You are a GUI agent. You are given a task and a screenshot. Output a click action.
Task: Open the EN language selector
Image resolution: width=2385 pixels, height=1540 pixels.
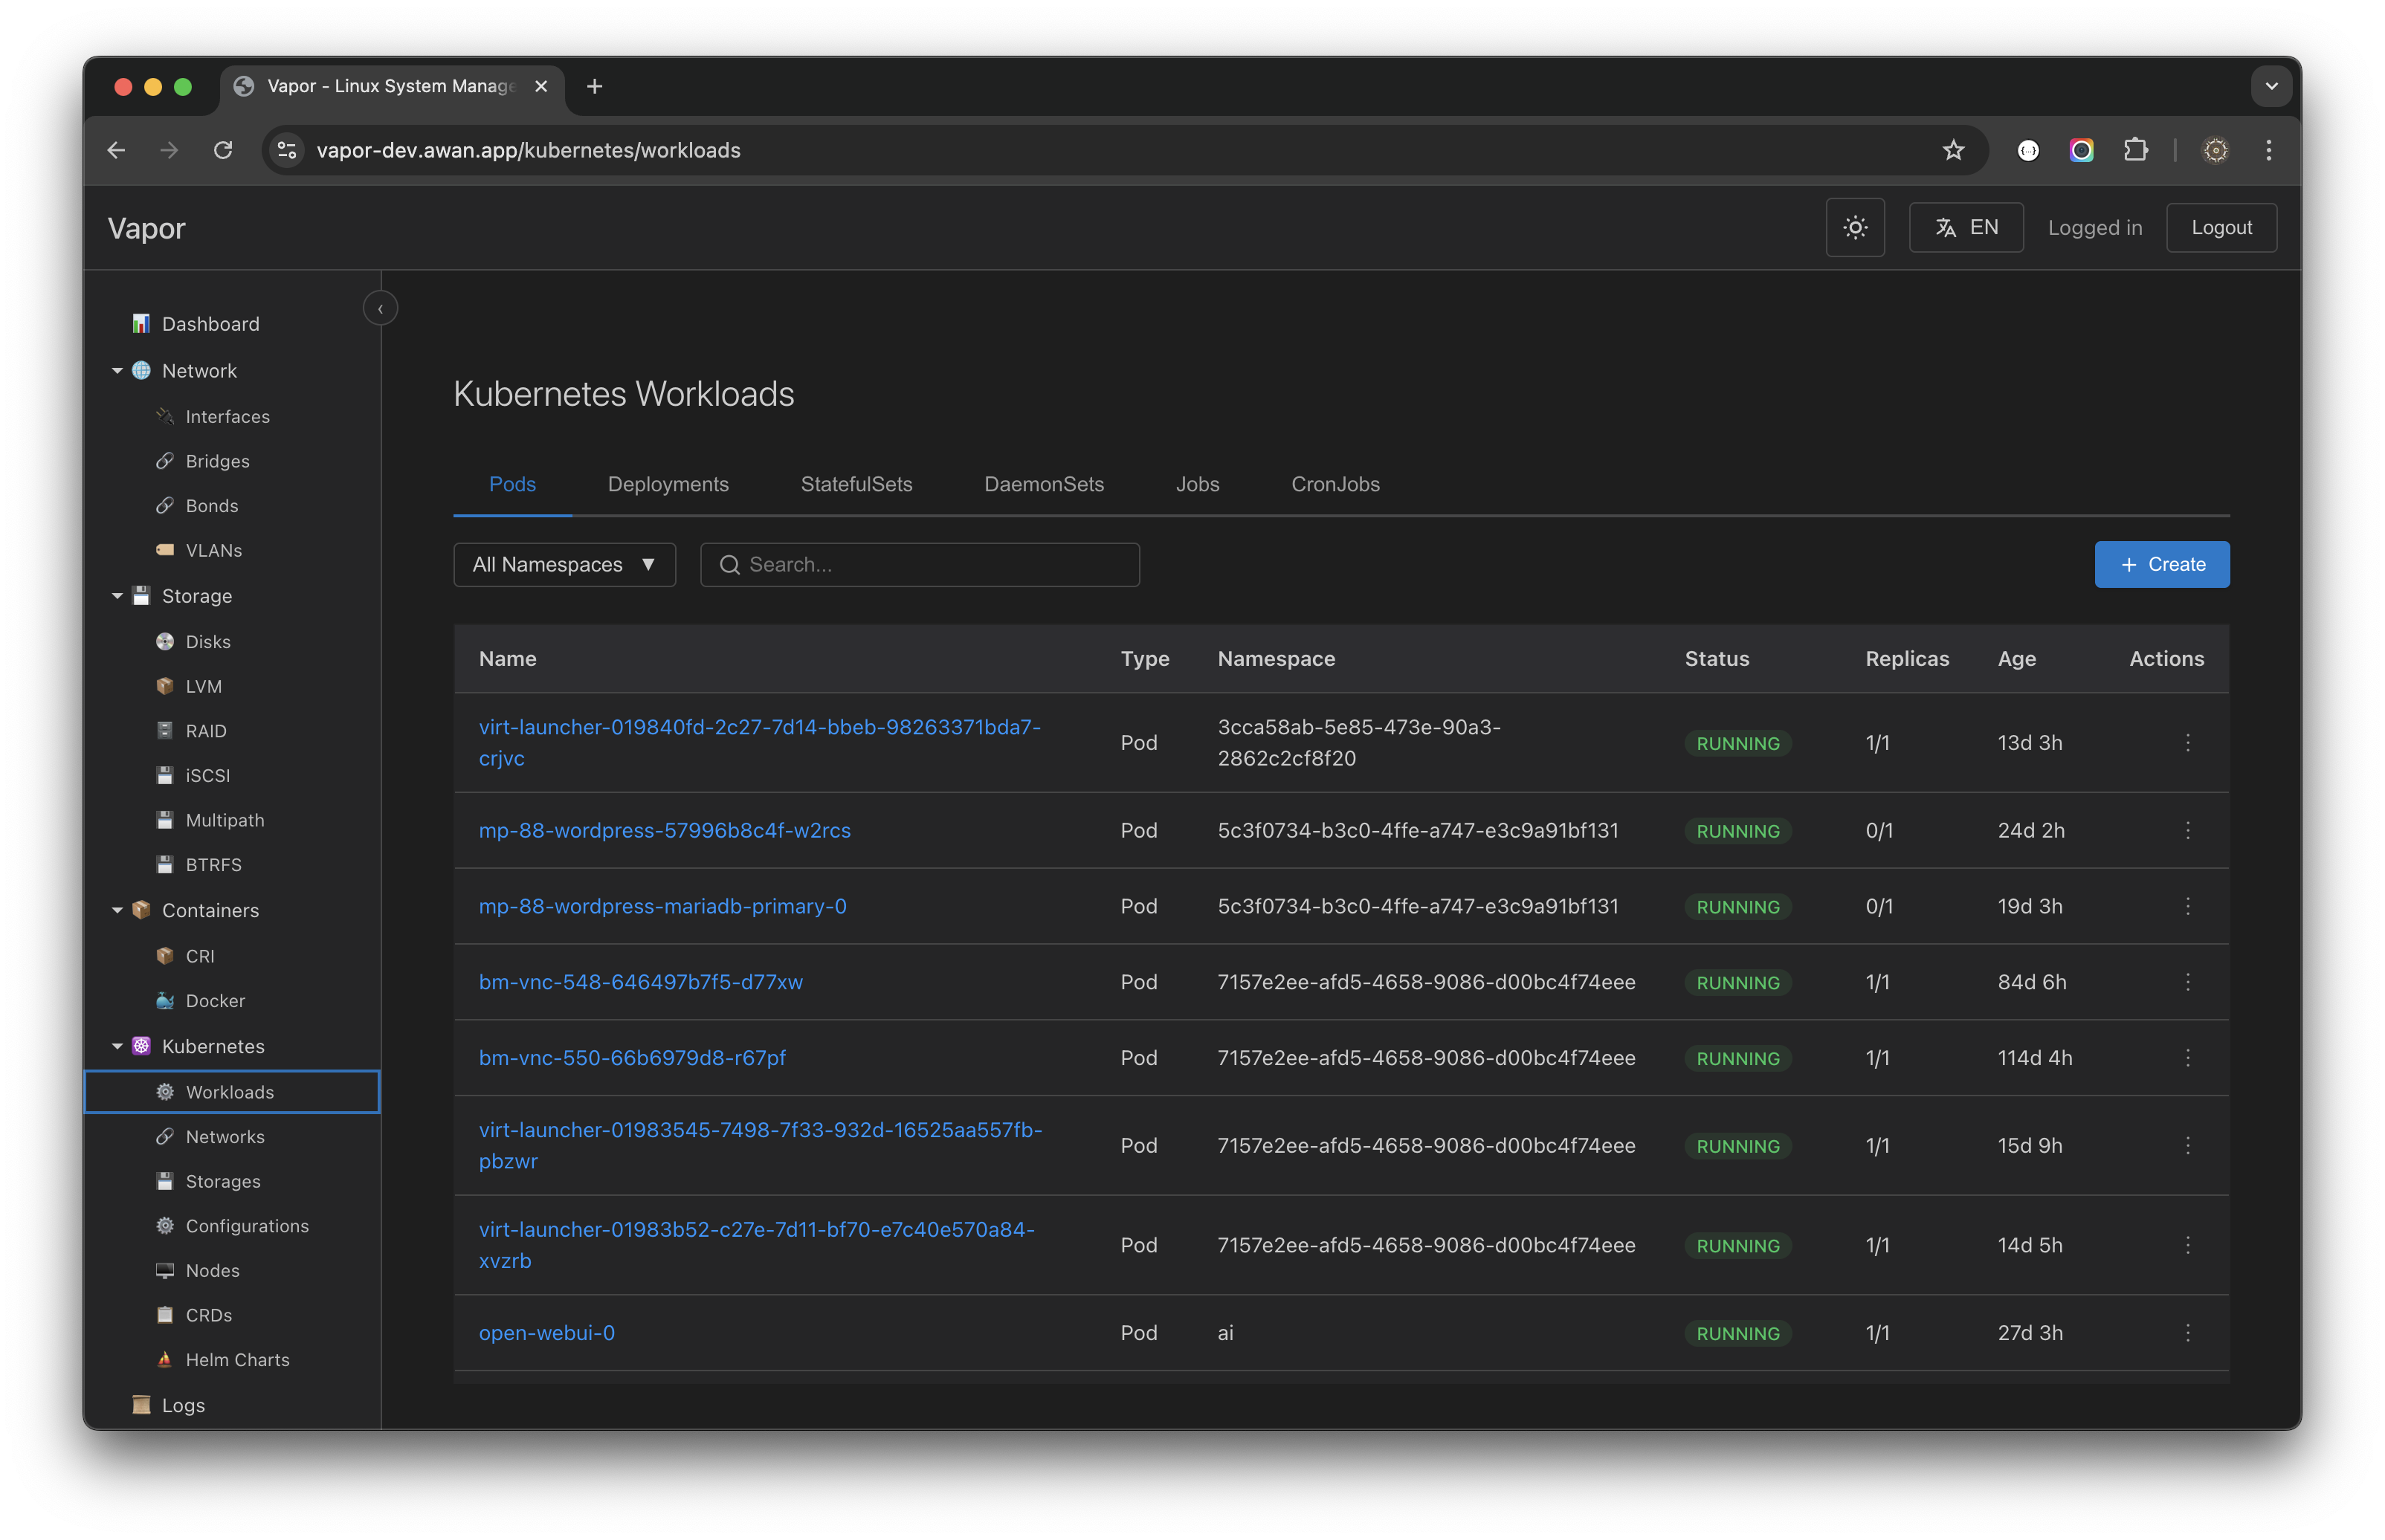(1965, 228)
